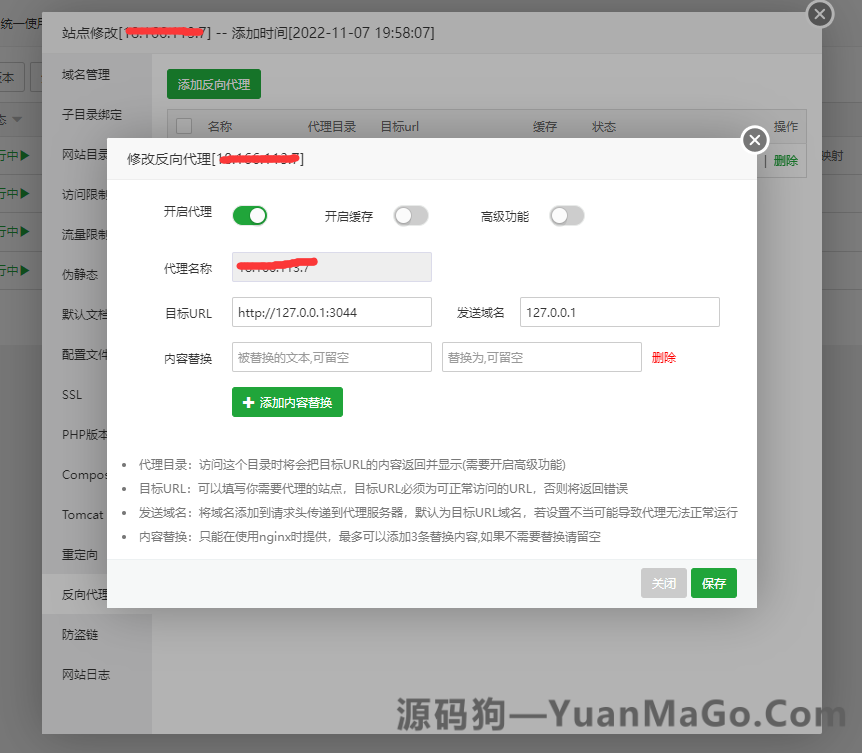This screenshot has height=753, width=862.
Task: Turn on the 高级功能 toggle
Action: (567, 215)
